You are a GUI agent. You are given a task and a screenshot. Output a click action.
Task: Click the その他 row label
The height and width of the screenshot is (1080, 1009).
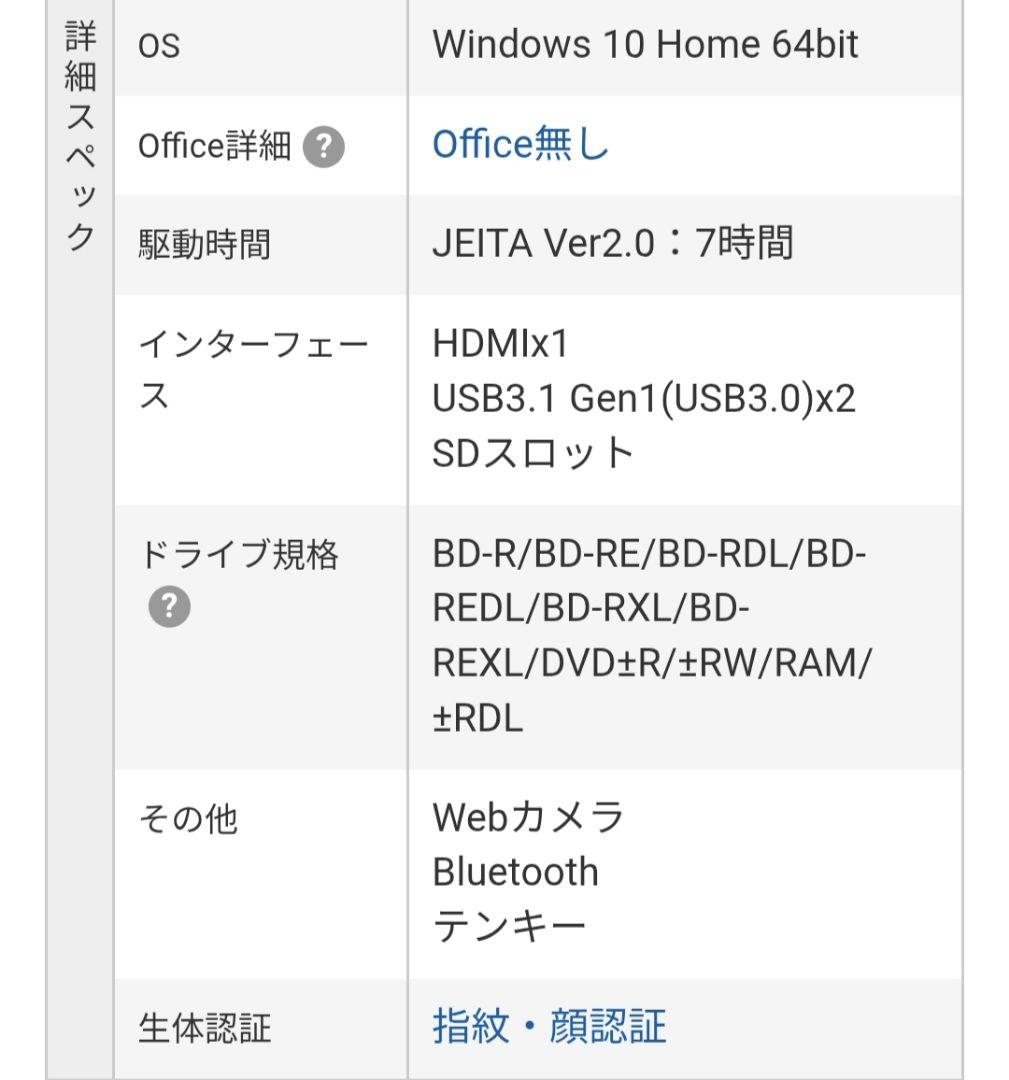click(x=188, y=819)
